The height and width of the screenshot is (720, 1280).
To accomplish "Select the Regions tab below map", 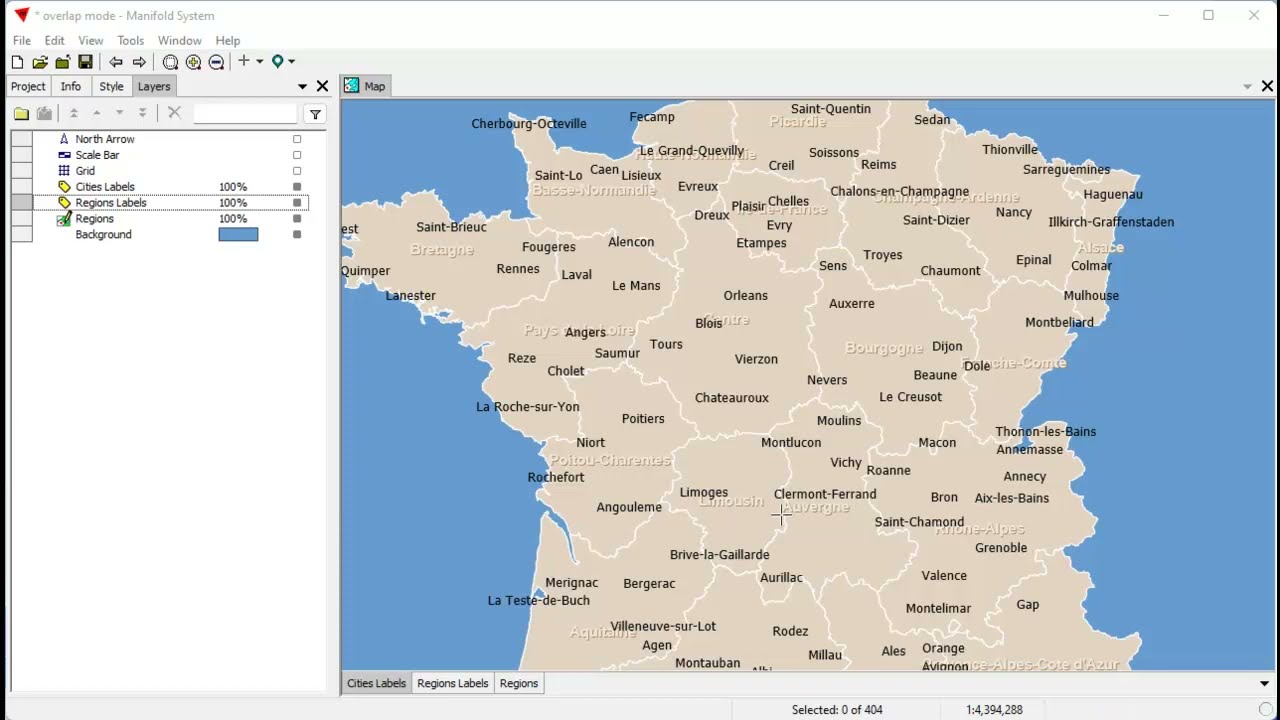I will tap(519, 684).
